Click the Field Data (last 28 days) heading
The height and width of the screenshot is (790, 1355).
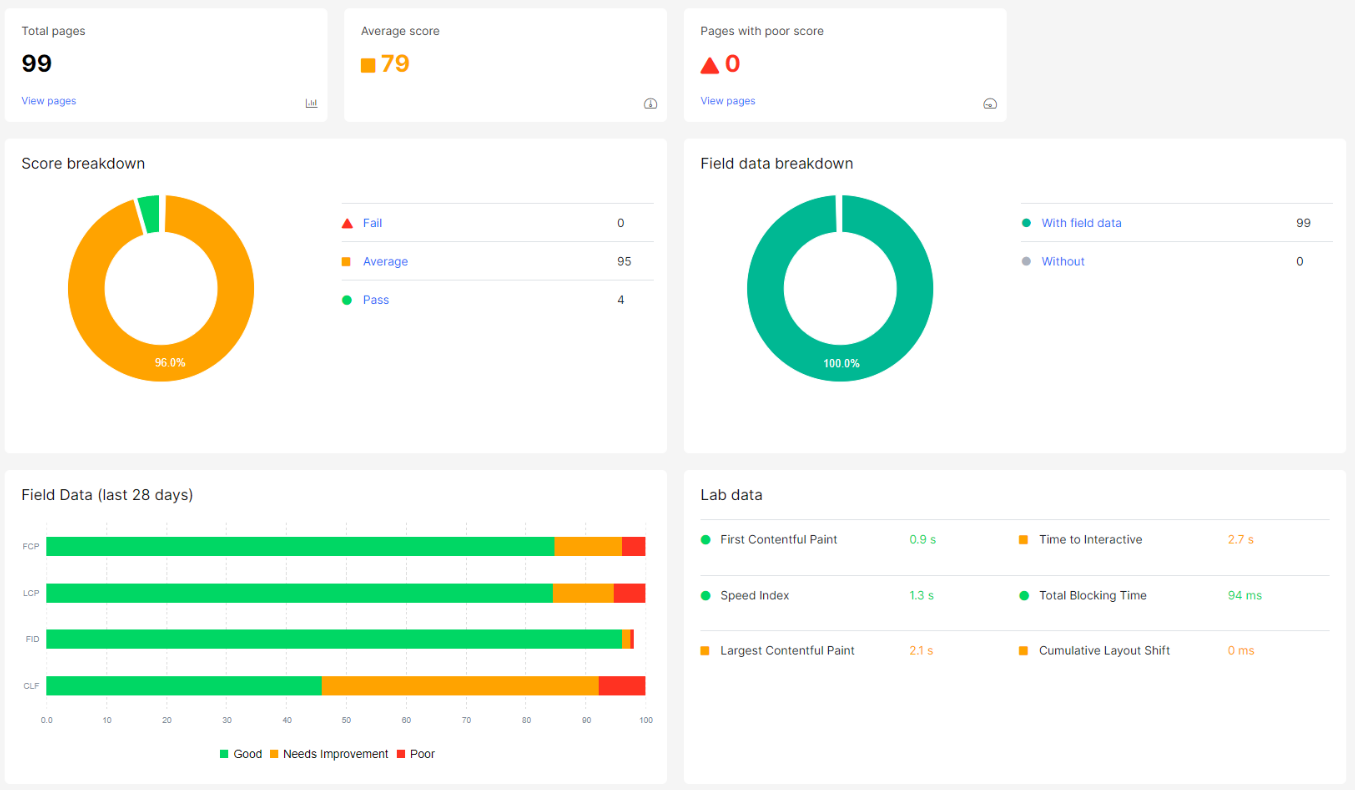[x=107, y=495]
